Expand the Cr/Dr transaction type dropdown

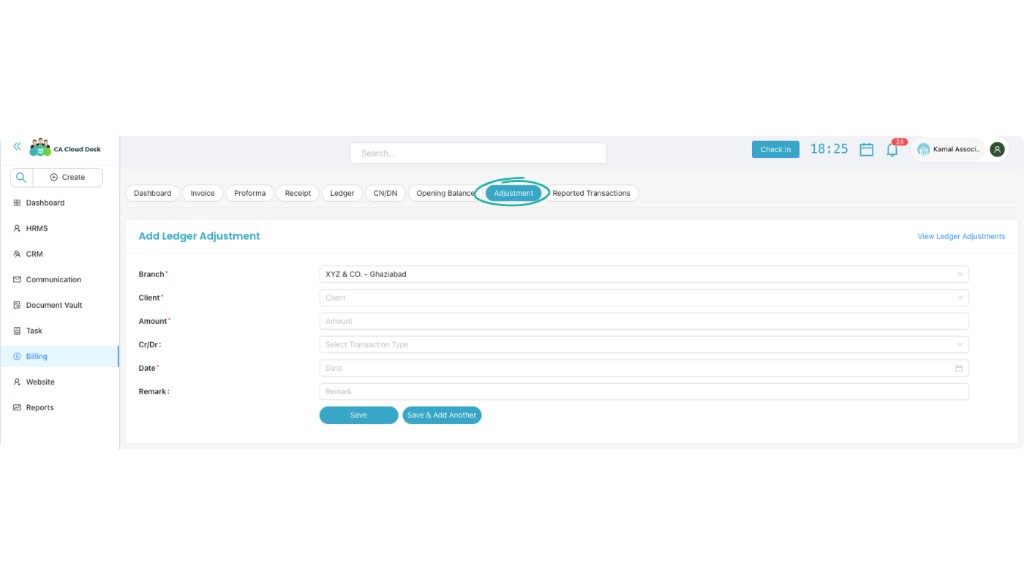pyautogui.click(x=640, y=344)
